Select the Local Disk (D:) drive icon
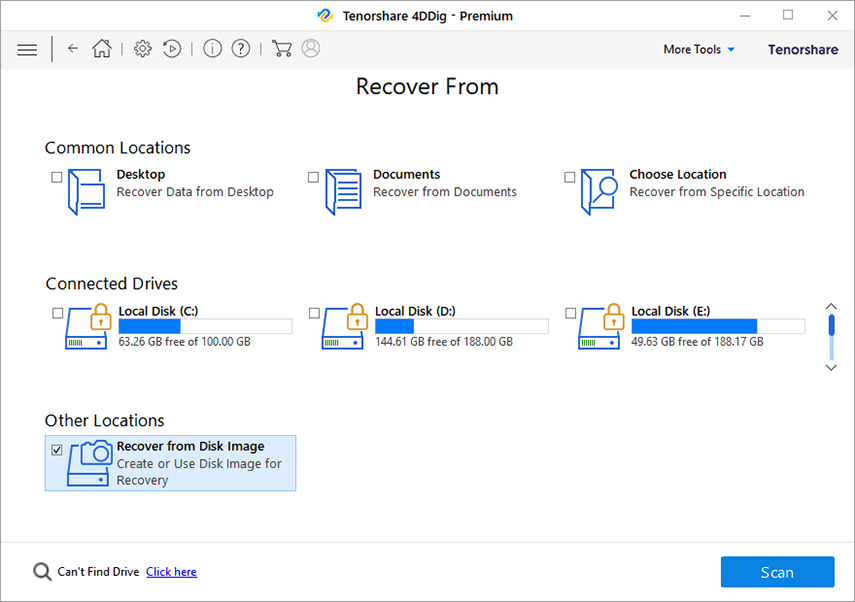The height and width of the screenshot is (602, 855). [345, 326]
